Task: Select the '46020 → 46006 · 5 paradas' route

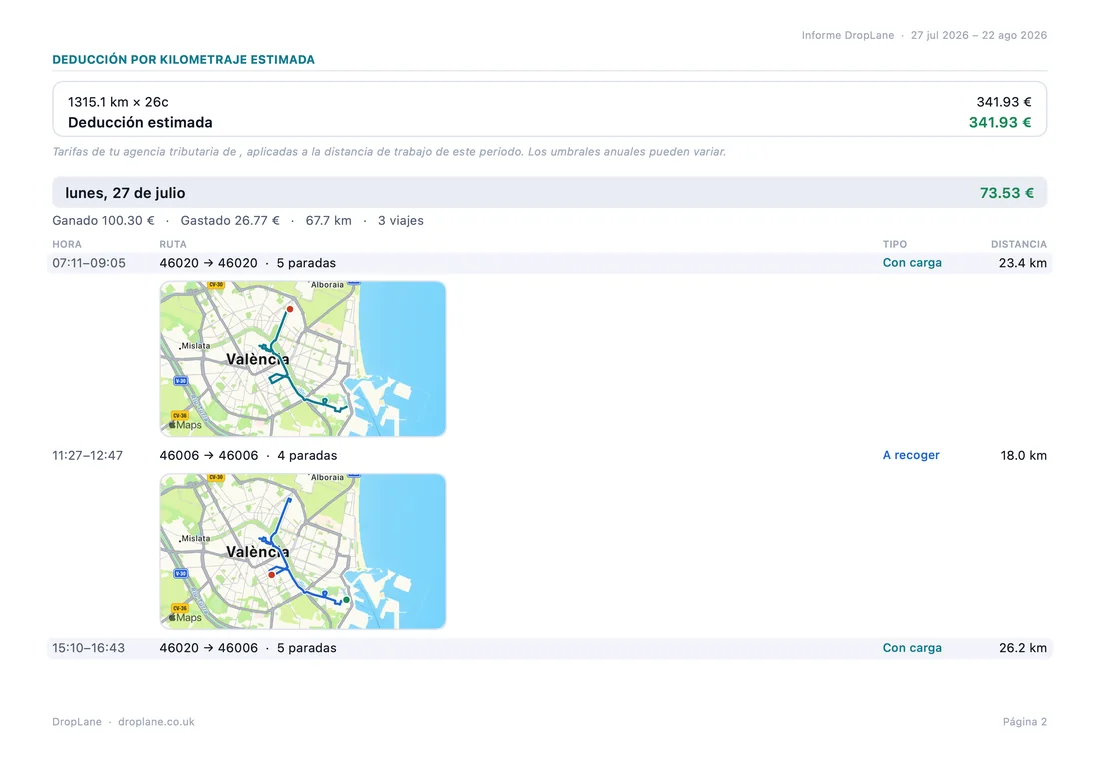Action: click(248, 648)
